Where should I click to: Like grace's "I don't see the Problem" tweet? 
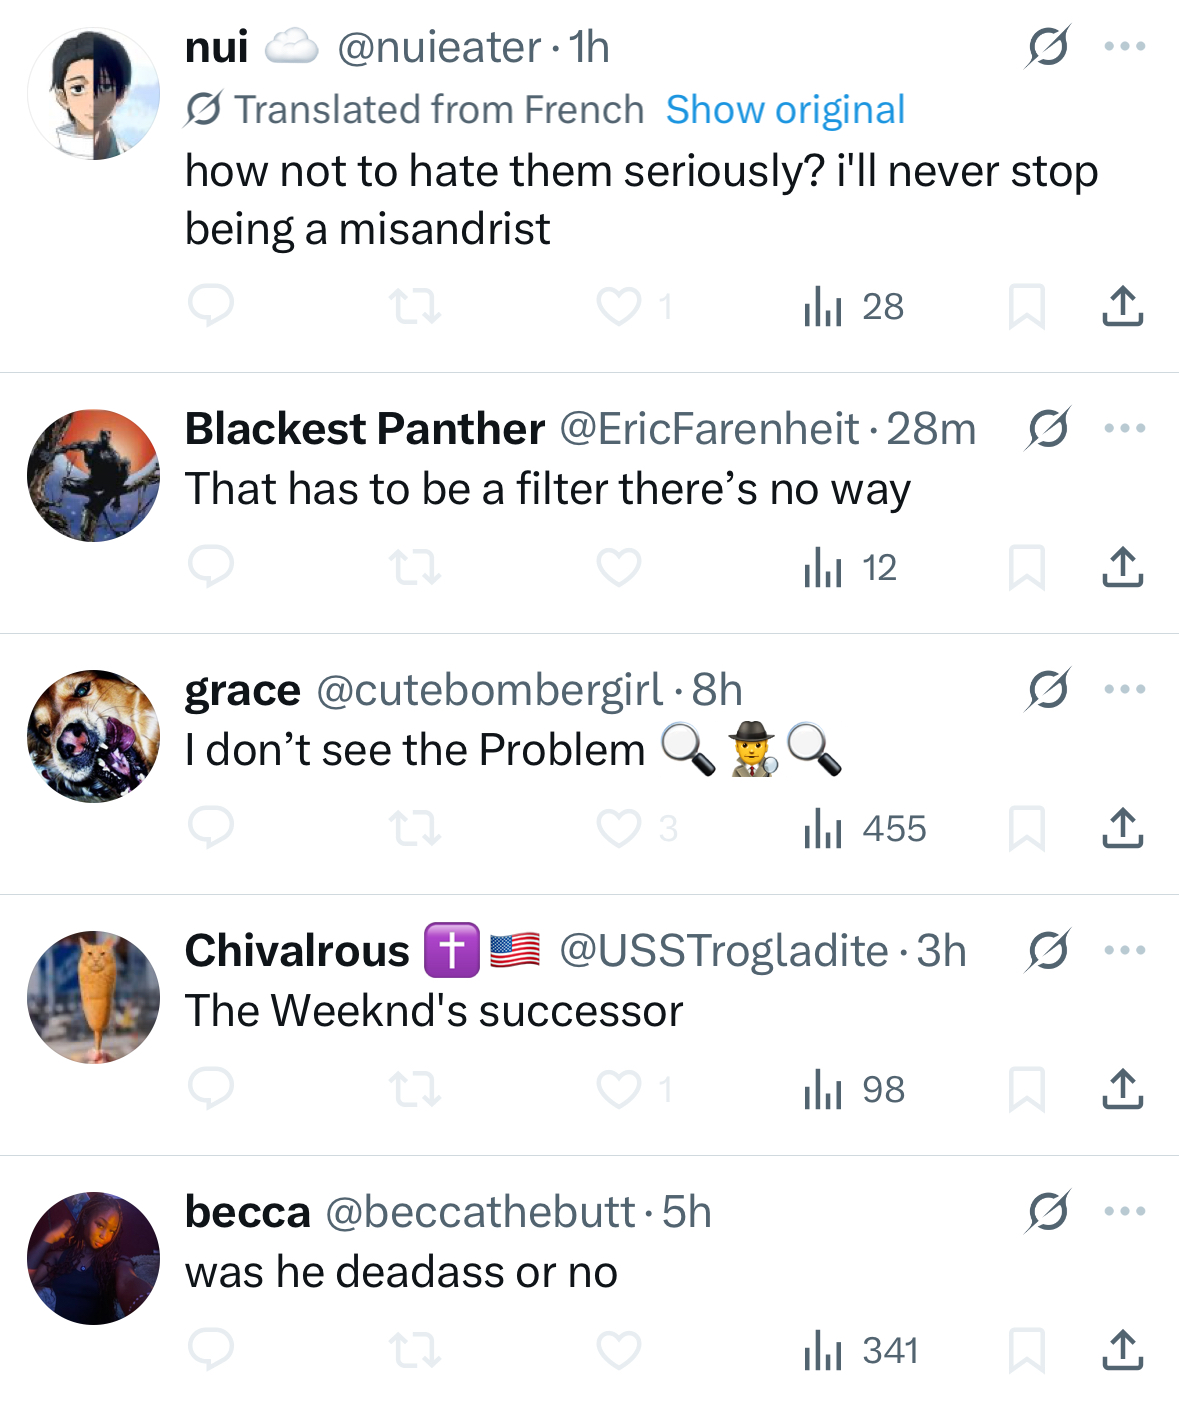(x=619, y=828)
